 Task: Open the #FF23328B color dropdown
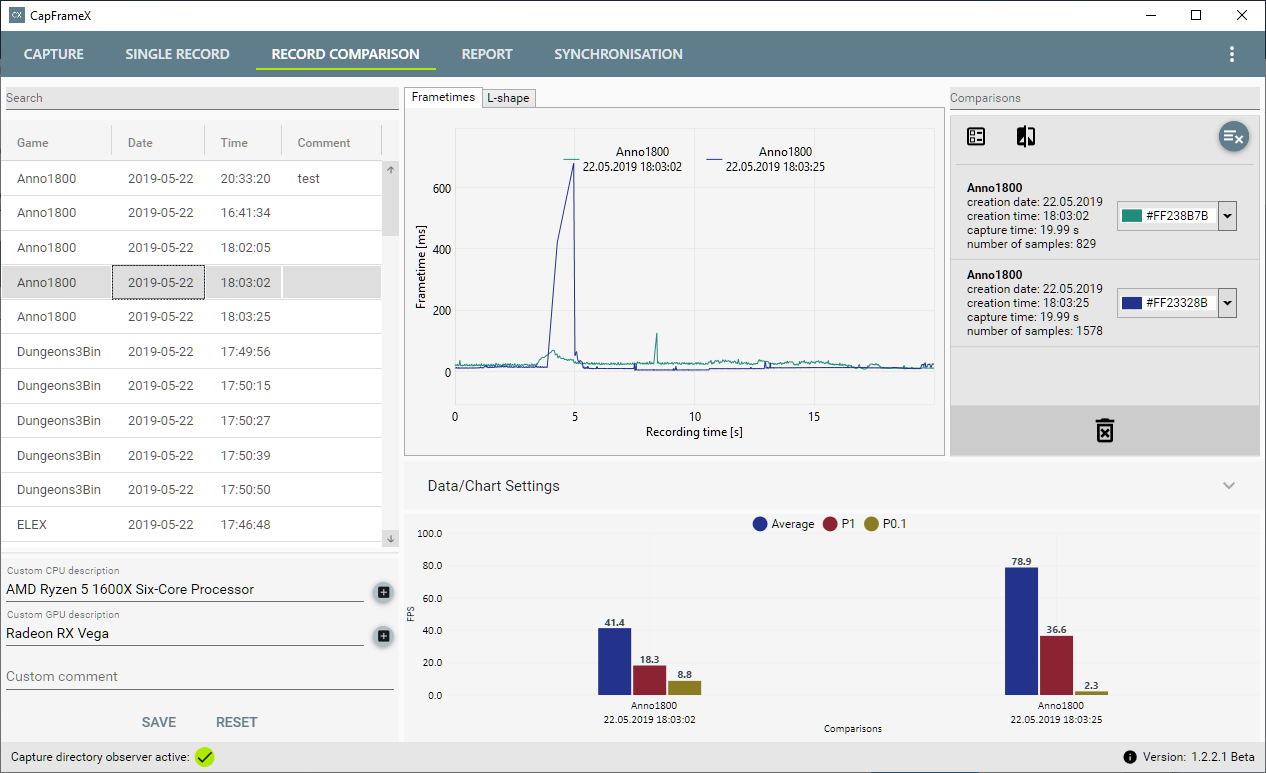[x=1228, y=303]
